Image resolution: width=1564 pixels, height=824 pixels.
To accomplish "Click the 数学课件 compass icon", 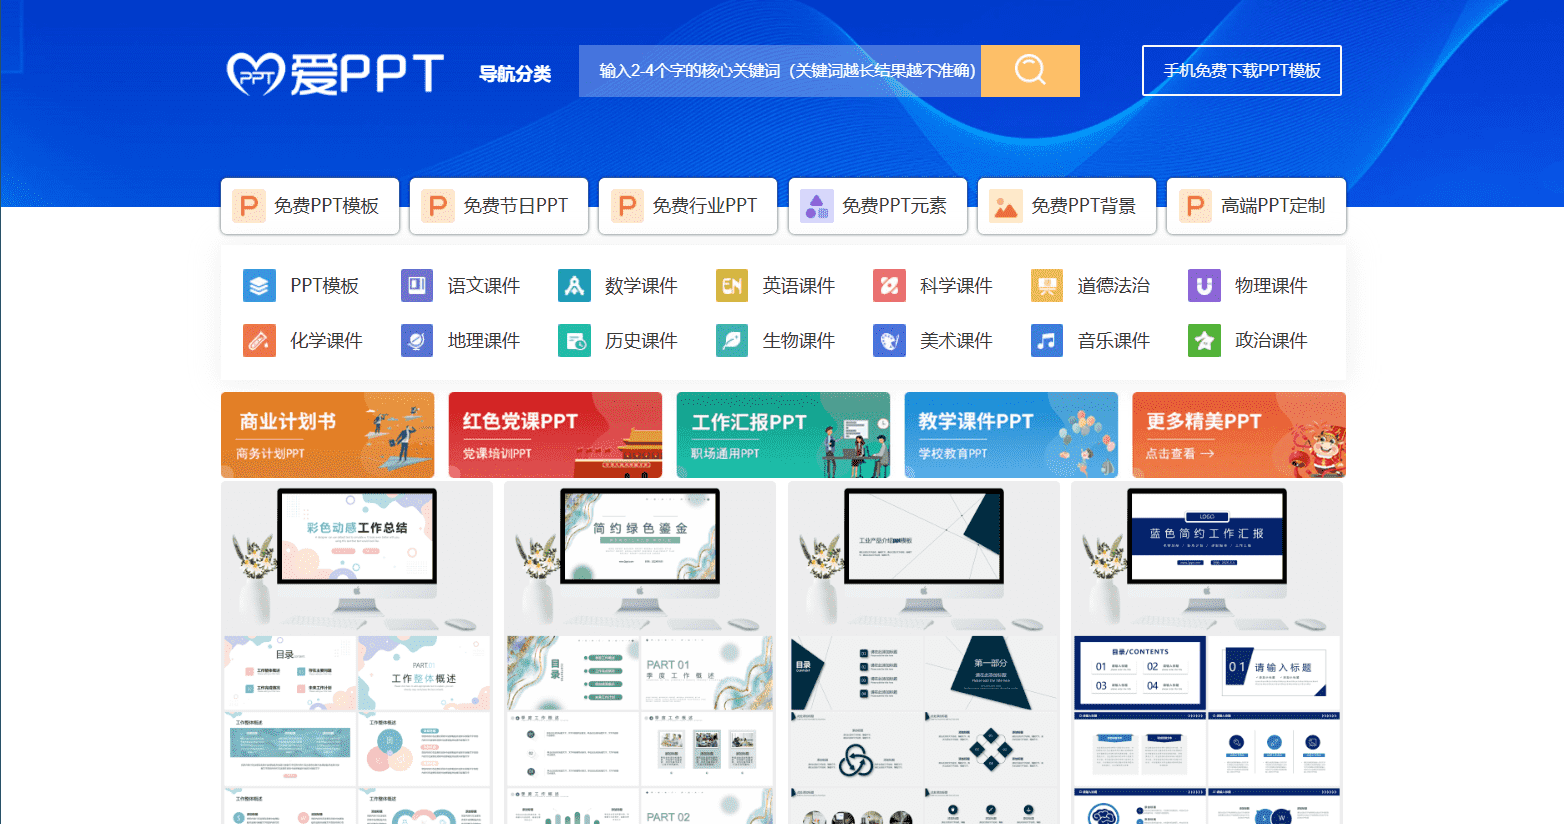I will click(574, 286).
